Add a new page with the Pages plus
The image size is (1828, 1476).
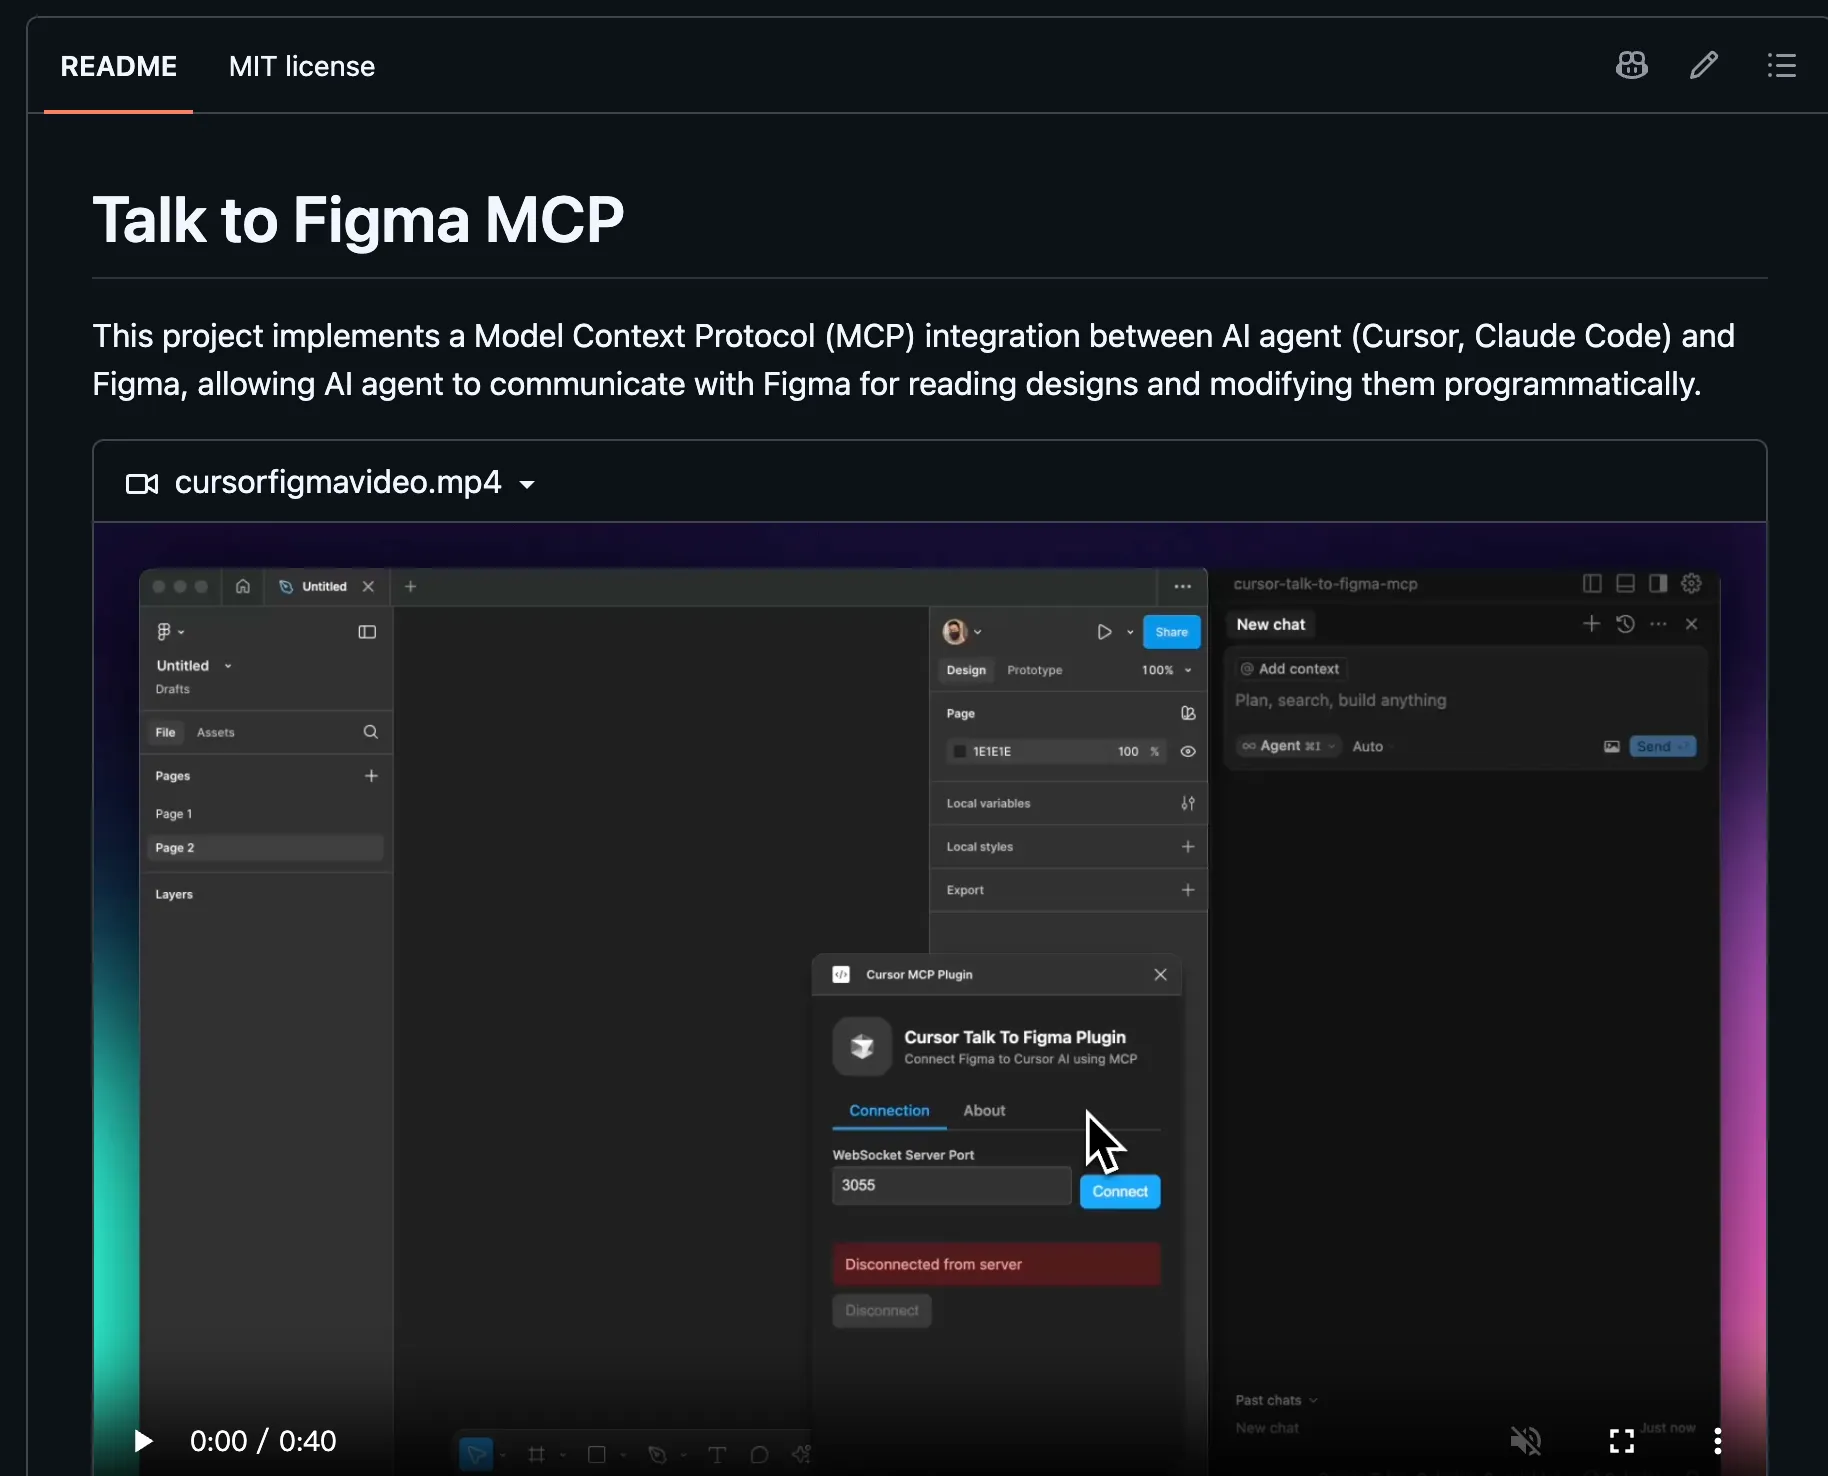pyautogui.click(x=371, y=776)
